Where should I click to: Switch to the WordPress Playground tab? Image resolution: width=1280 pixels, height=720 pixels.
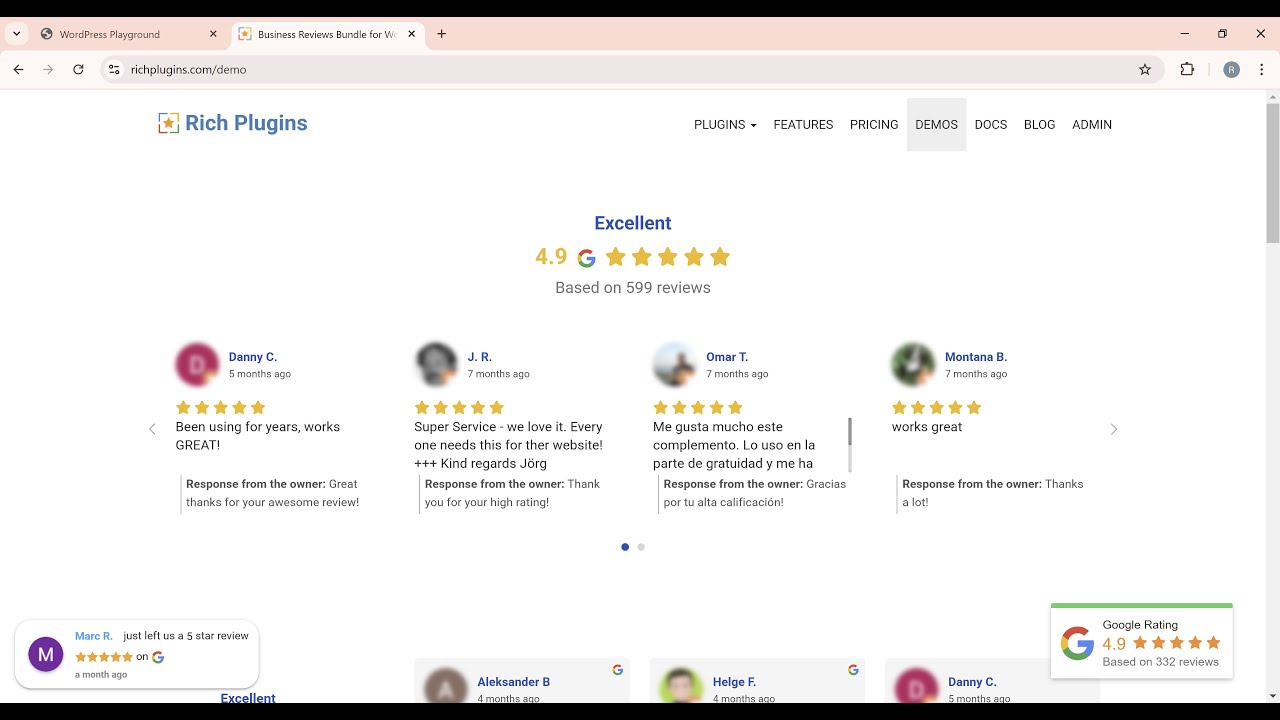point(128,34)
